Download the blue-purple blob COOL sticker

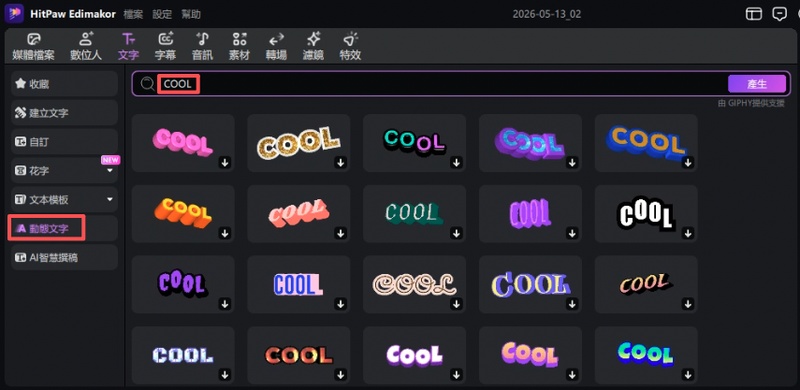[x=572, y=163]
